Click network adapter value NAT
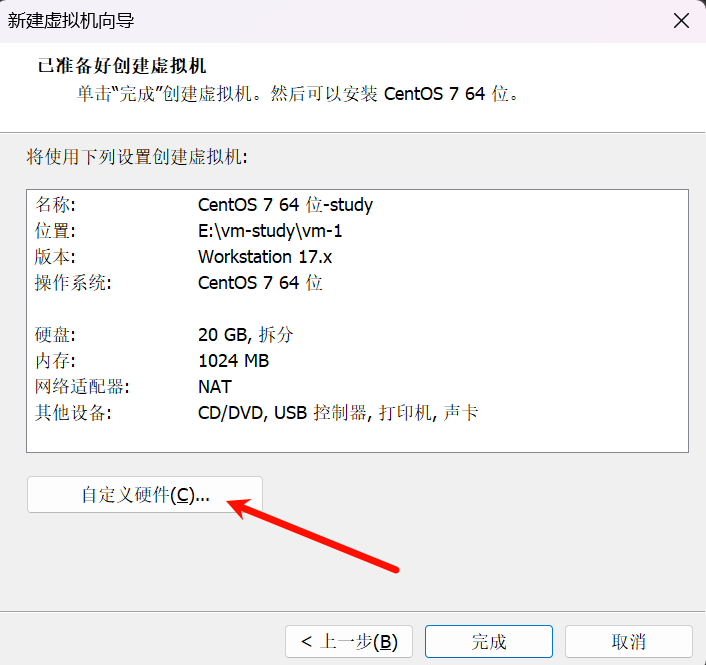 pos(215,387)
